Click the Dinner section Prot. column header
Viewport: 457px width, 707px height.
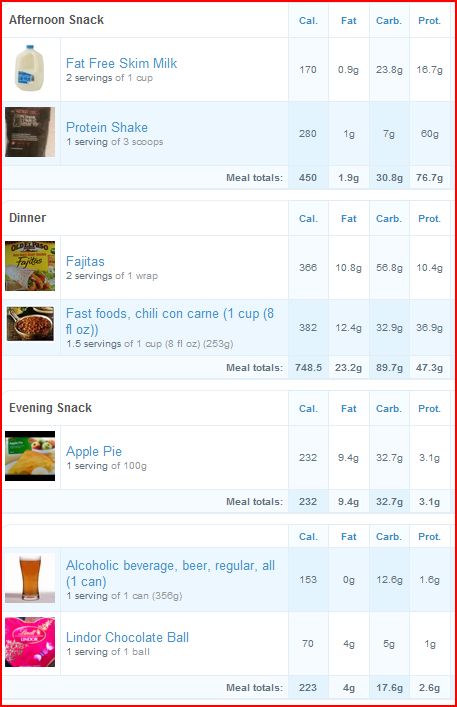[430, 219]
